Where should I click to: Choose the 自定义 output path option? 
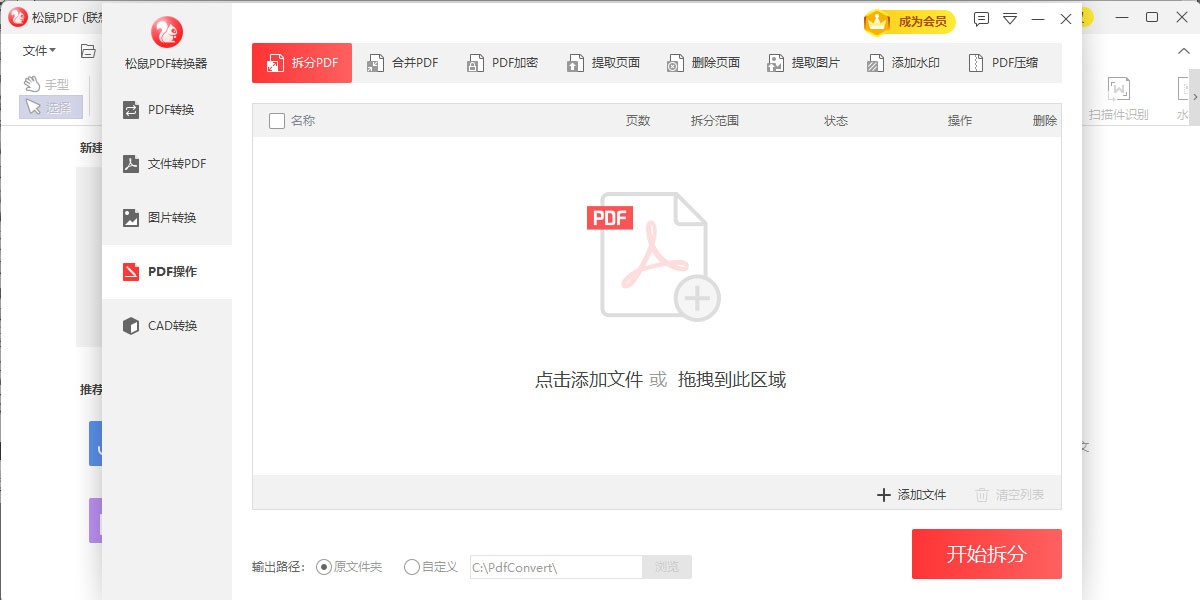[x=412, y=567]
